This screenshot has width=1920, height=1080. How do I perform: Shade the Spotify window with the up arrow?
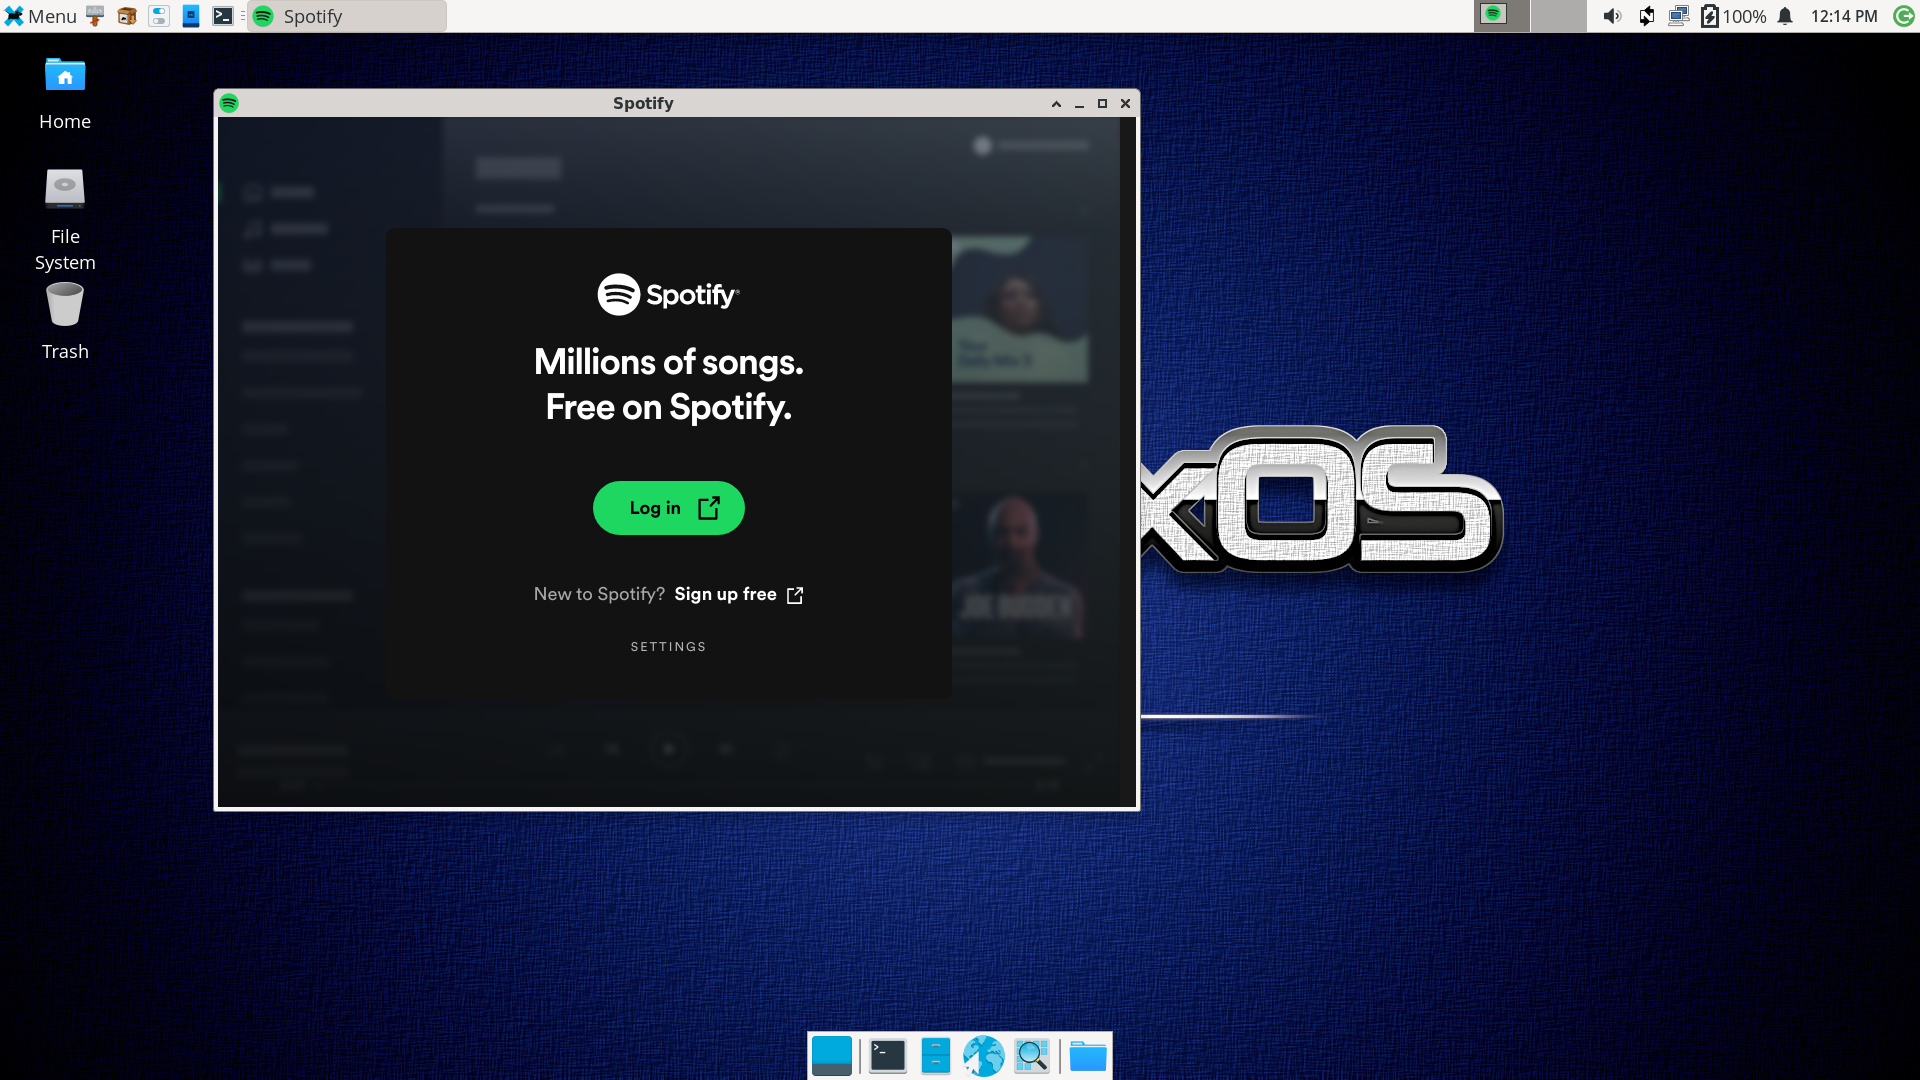click(1056, 104)
